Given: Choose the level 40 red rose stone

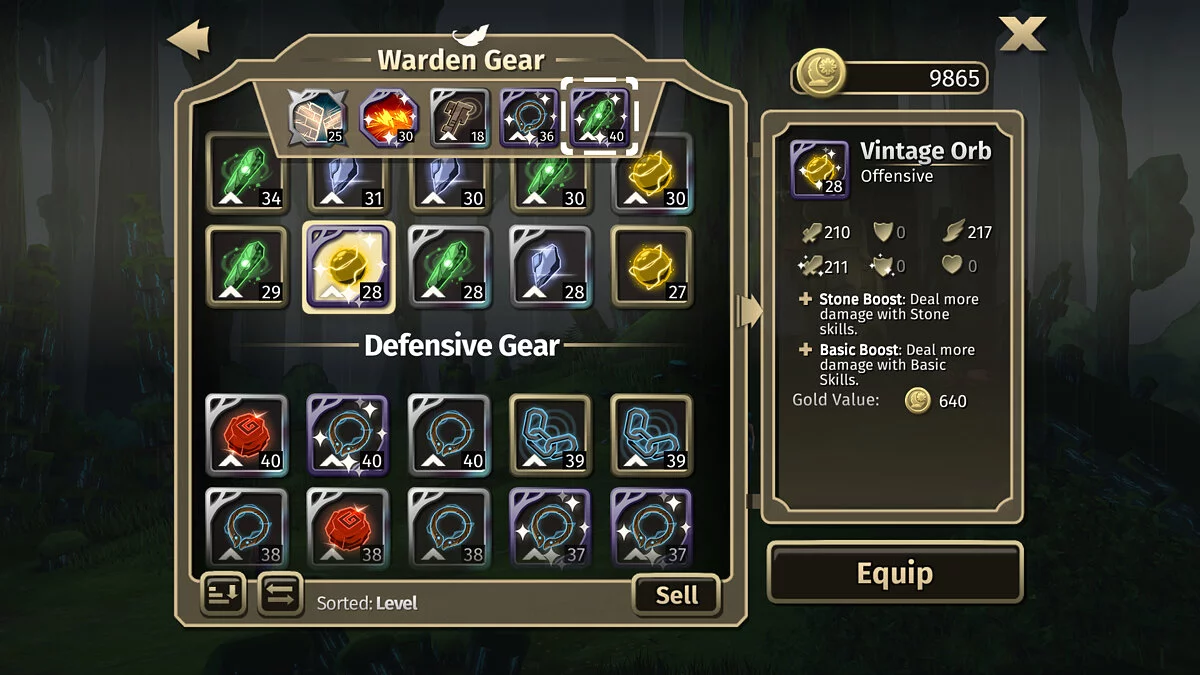Looking at the screenshot, I should (x=246, y=434).
